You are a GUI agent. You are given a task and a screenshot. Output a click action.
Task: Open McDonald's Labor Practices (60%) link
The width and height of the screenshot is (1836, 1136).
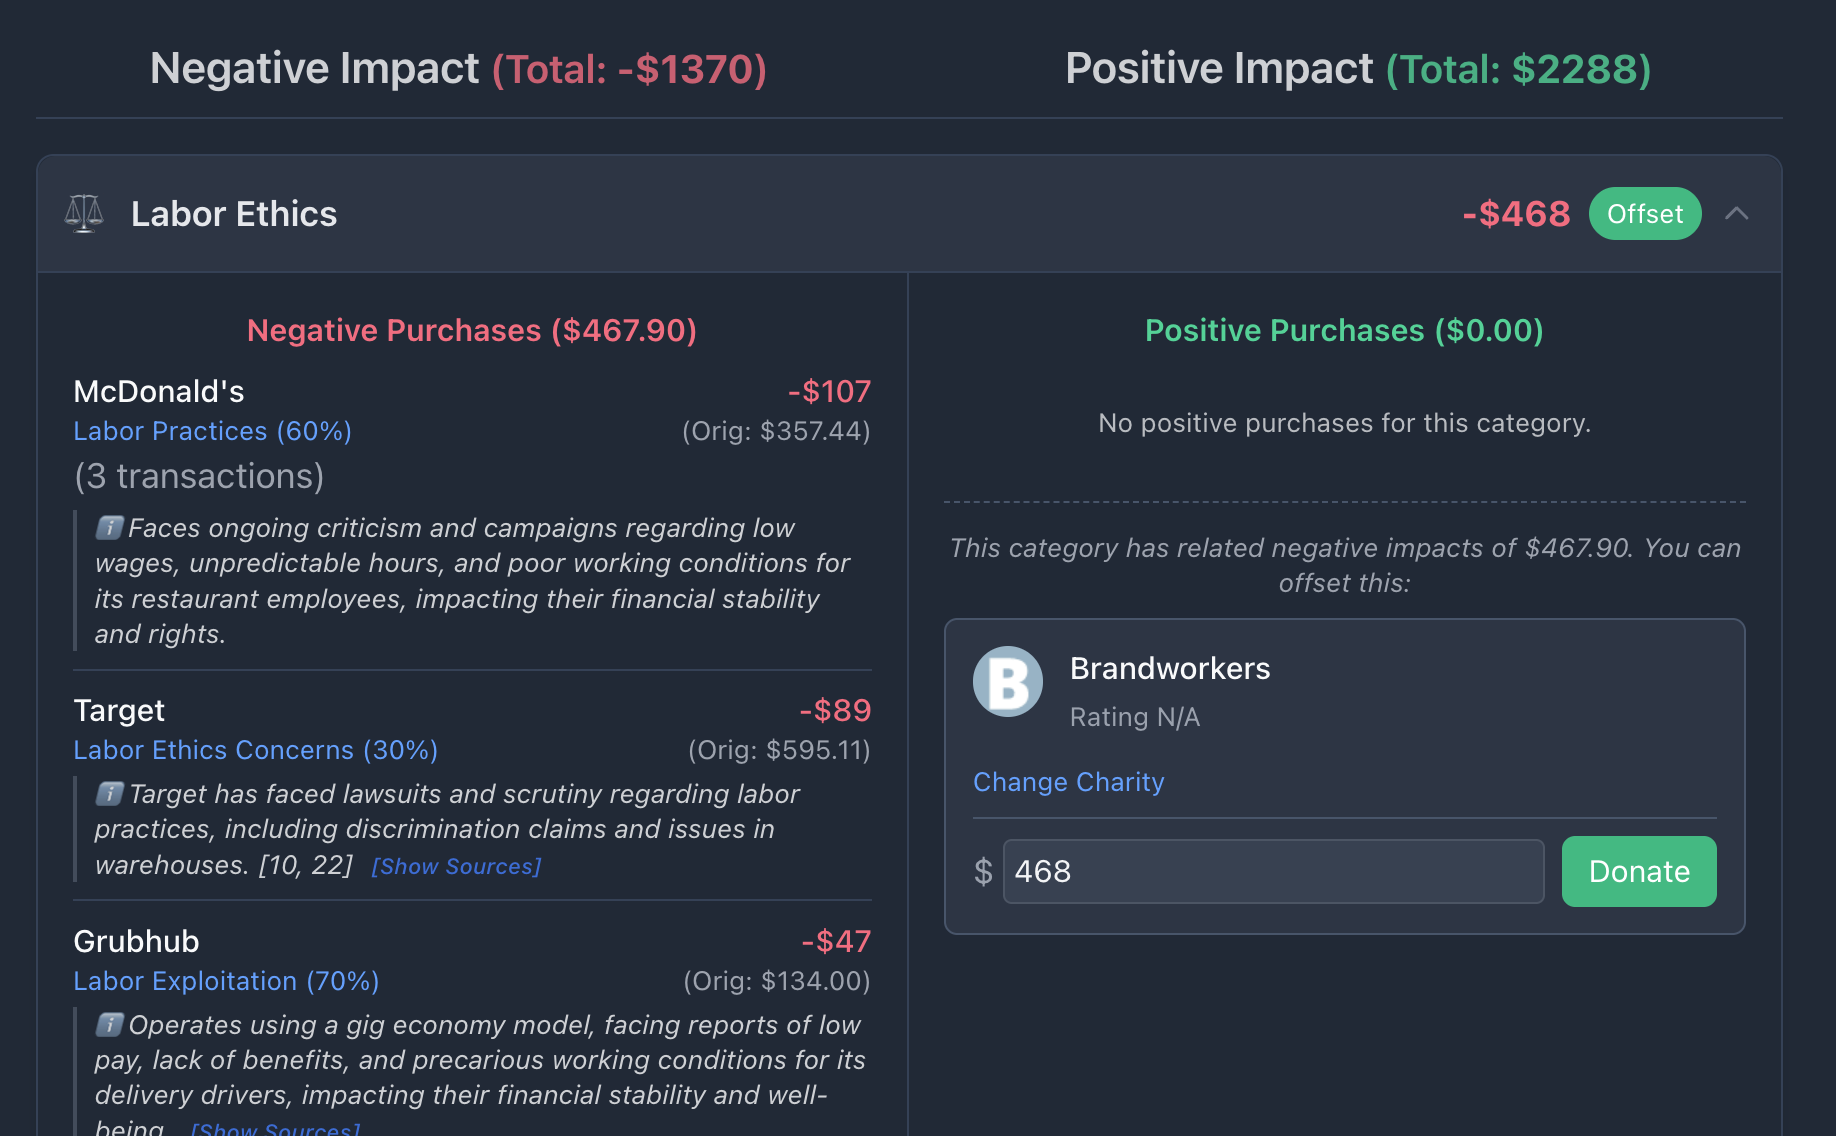pos(212,431)
